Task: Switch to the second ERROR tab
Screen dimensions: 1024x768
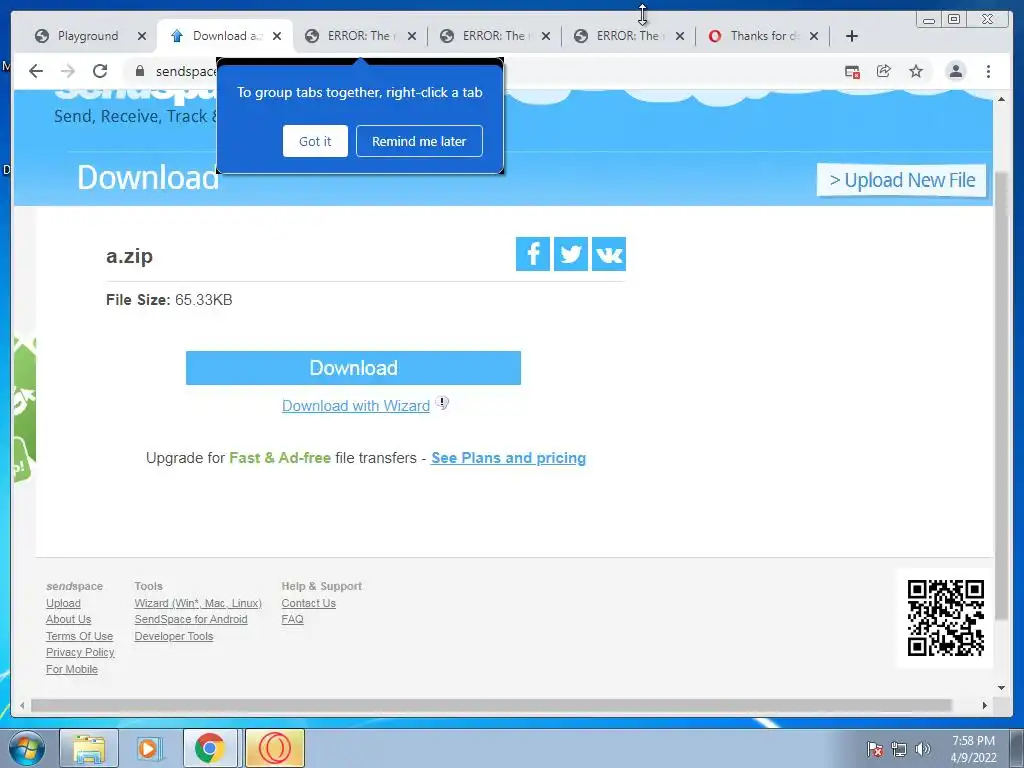Action: (x=494, y=36)
